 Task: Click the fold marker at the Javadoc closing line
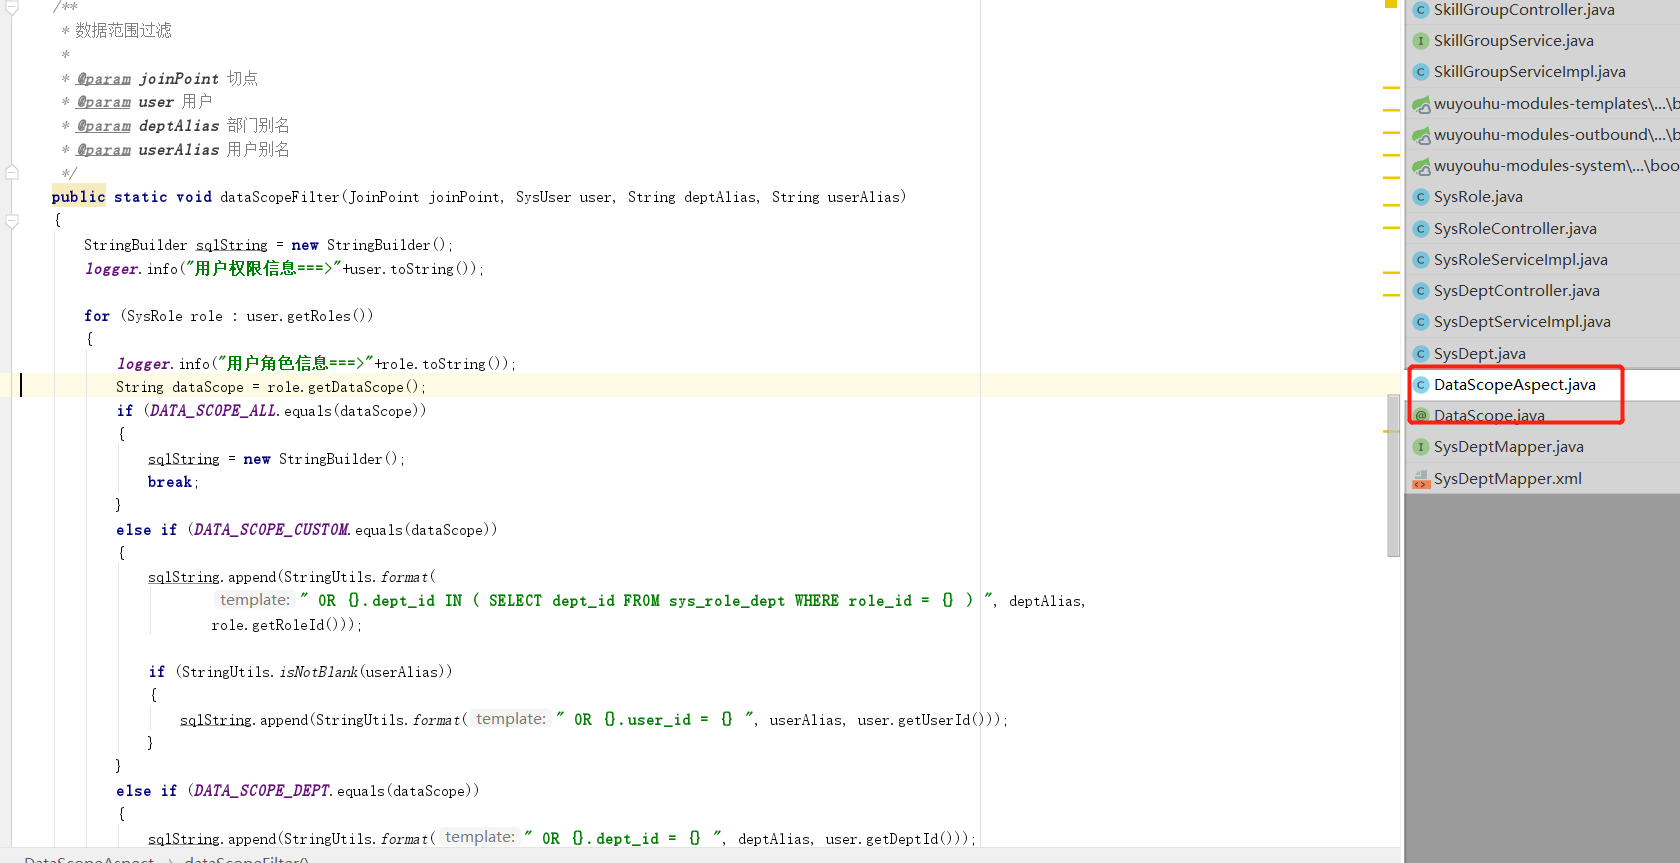12,172
